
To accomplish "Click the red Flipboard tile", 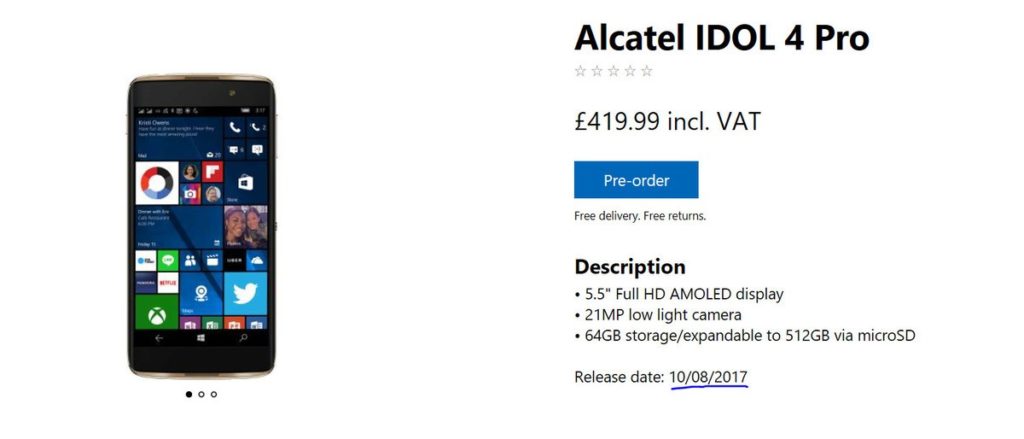I will click(x=212, y=172).
